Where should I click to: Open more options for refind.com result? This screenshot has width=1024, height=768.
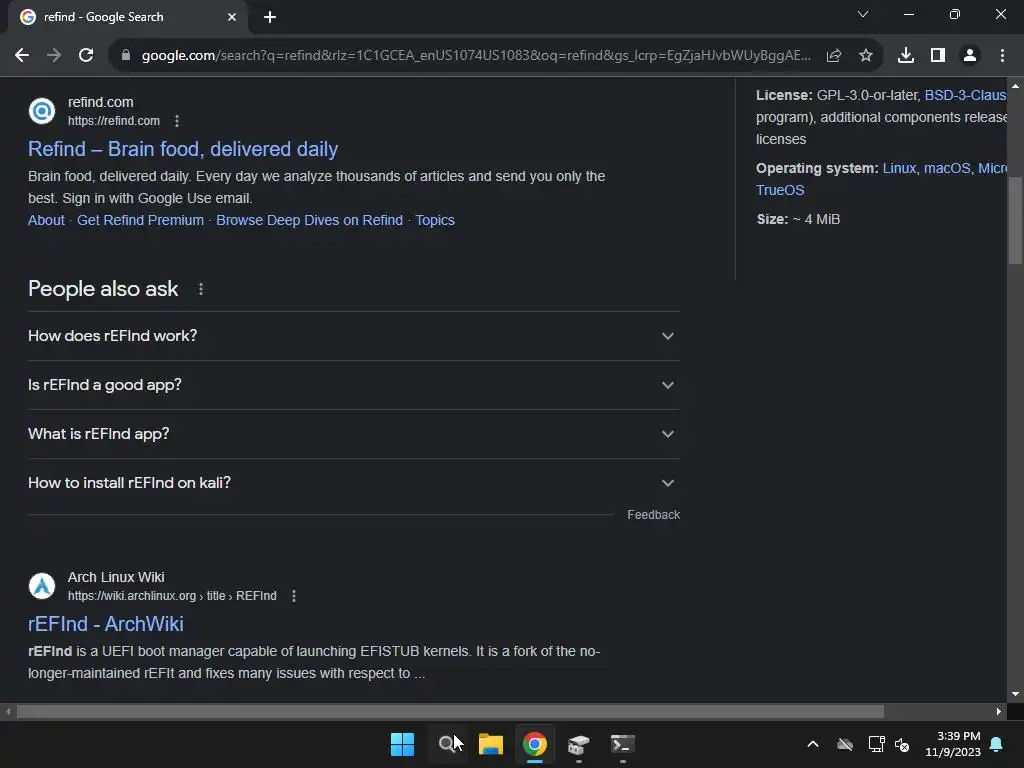pyautogui.click(x=177, y=121)
